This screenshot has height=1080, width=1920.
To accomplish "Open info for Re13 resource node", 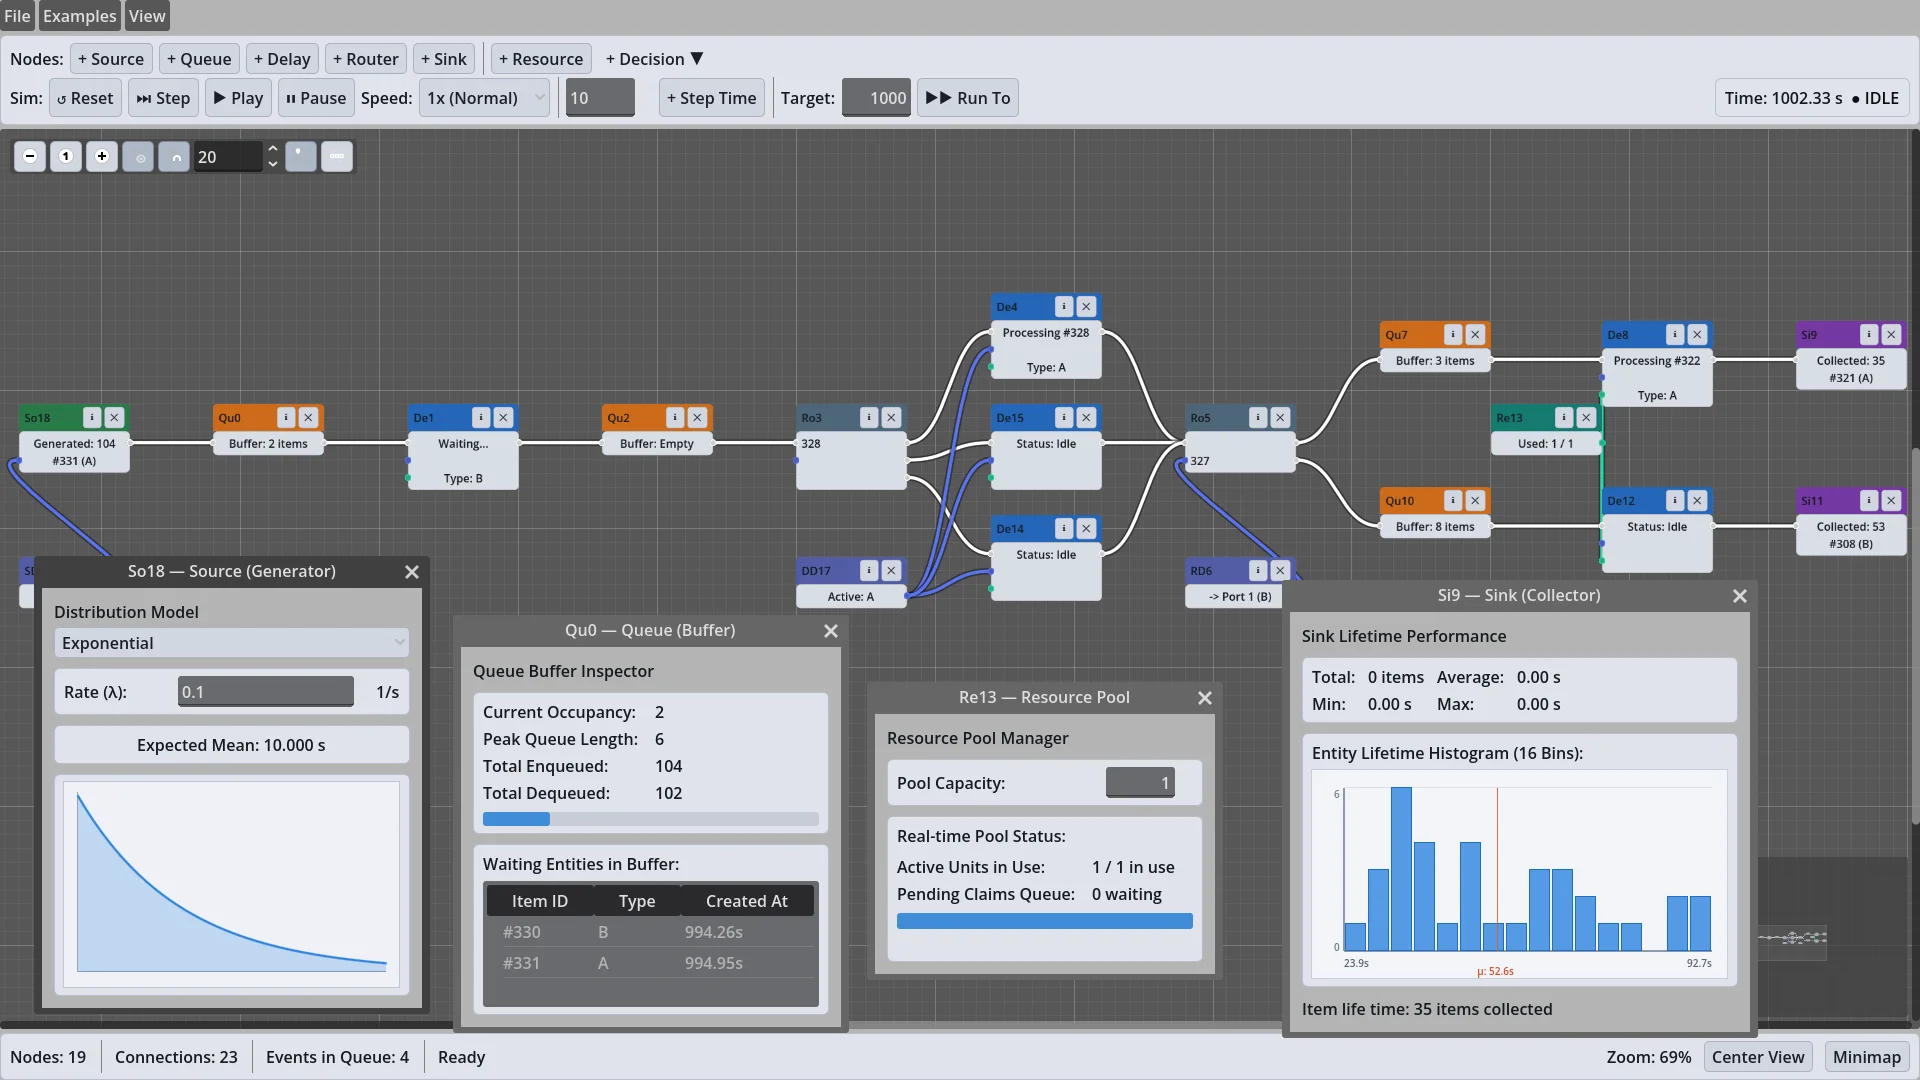I will 1564,417.
